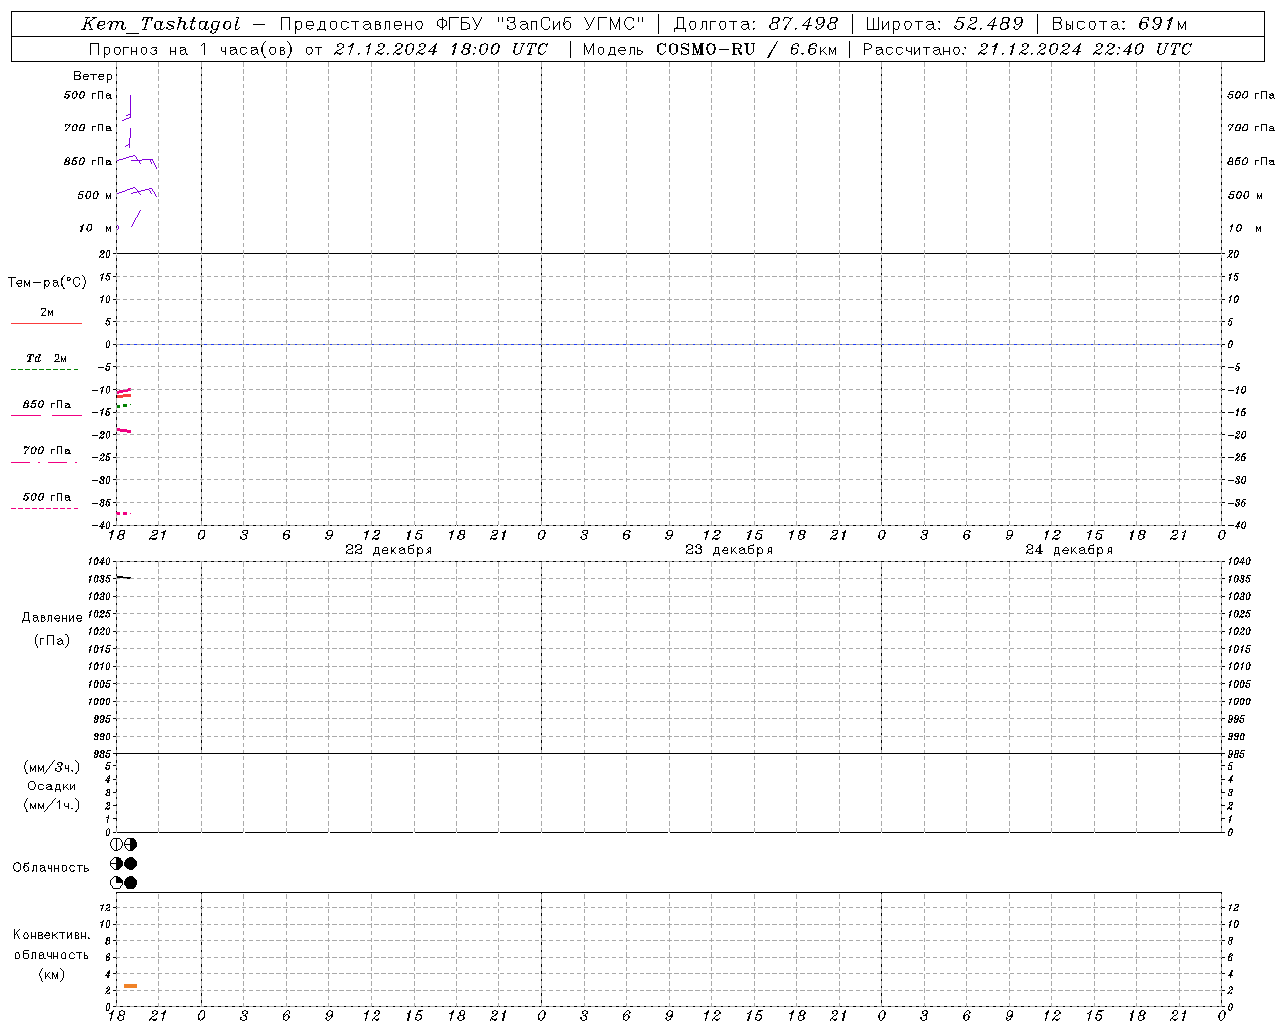This screenshot has width=1280, height=1024.
Task: Click the 'Давление' panel label
Action: [x=52, y=618]
